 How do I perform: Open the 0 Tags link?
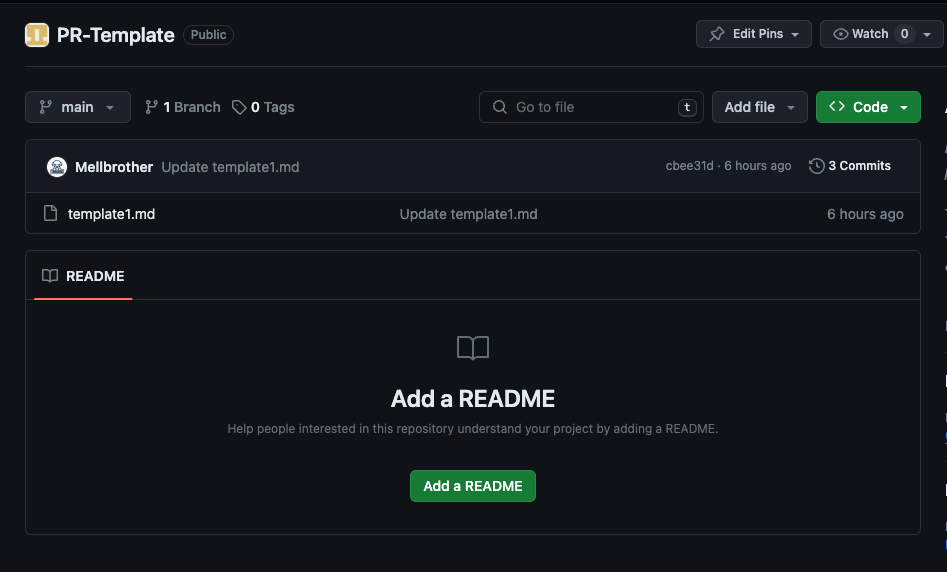263,107
